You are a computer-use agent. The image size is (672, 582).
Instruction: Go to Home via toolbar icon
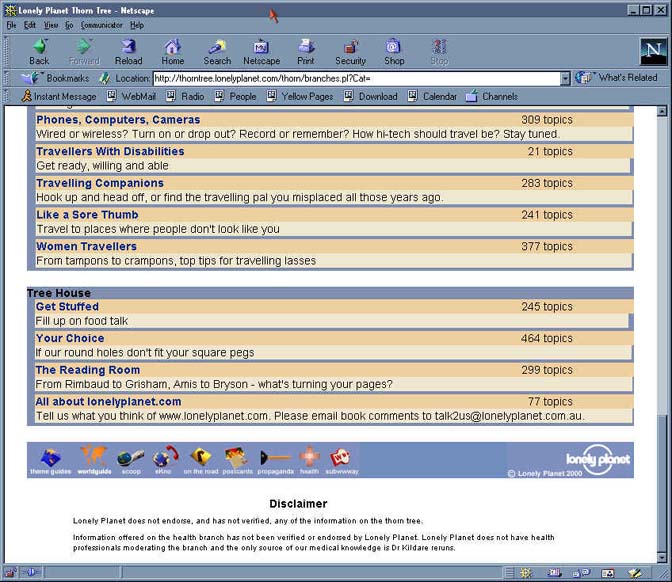173,51
